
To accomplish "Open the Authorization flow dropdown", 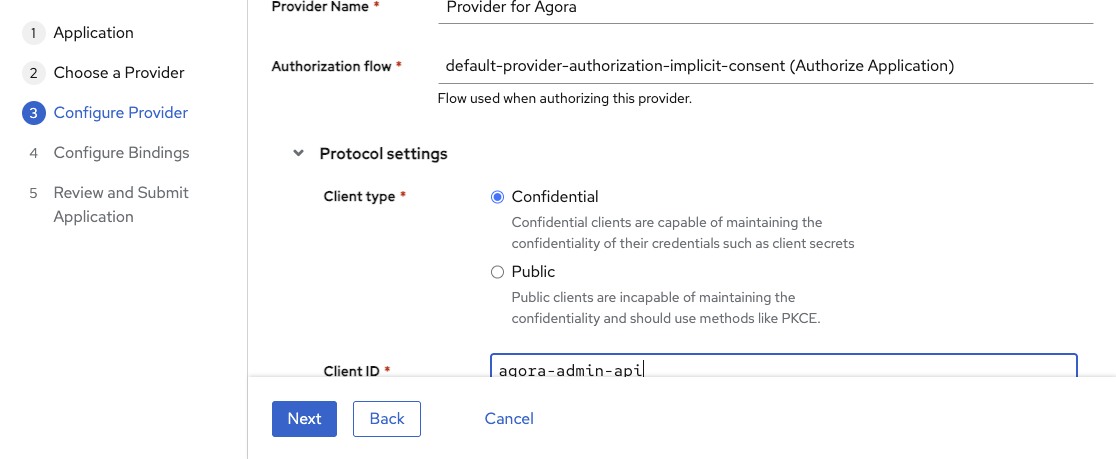I will coord(765,66).
